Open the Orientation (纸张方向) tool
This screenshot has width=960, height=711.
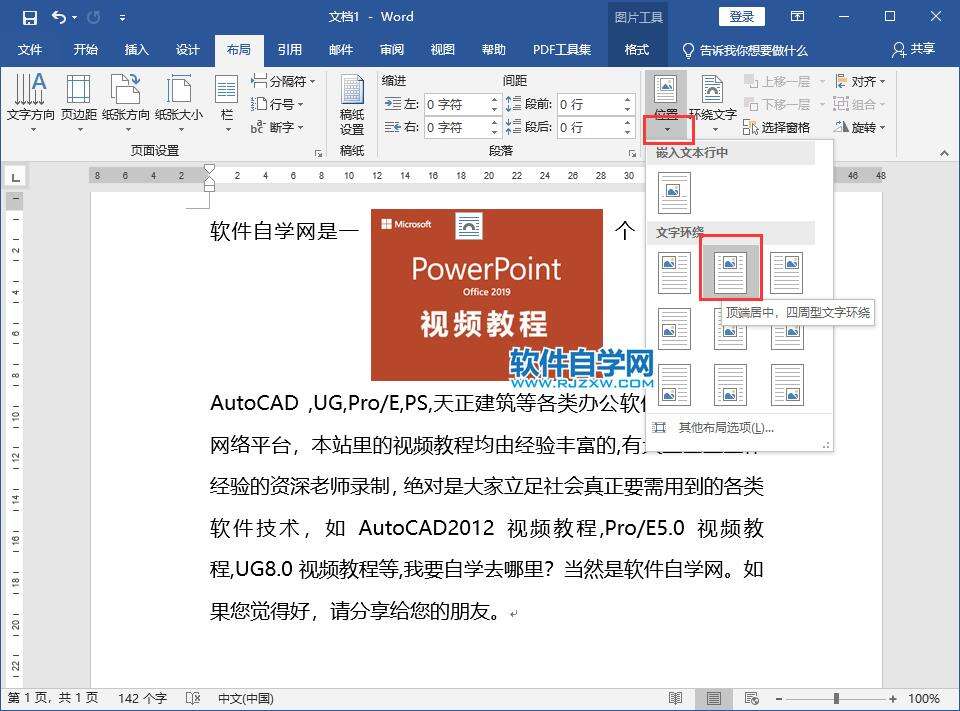126,102
